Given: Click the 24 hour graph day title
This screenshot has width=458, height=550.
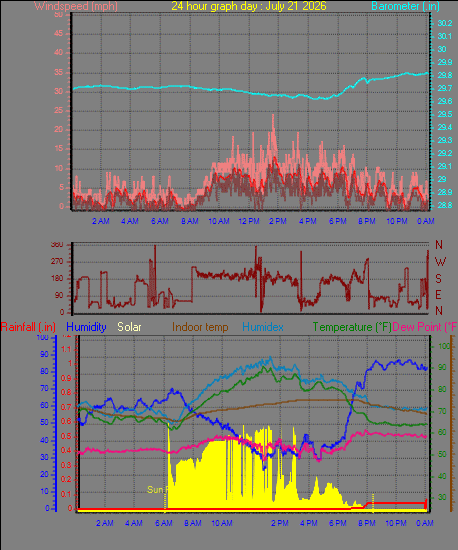Looking at the screenshot, I should [249, 6].
